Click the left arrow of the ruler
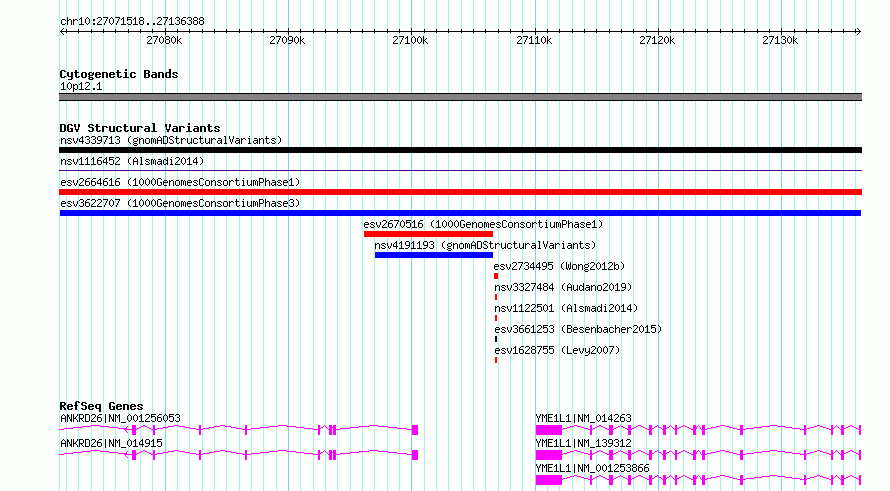Screen dimensions: 890x491 point(62,31)
